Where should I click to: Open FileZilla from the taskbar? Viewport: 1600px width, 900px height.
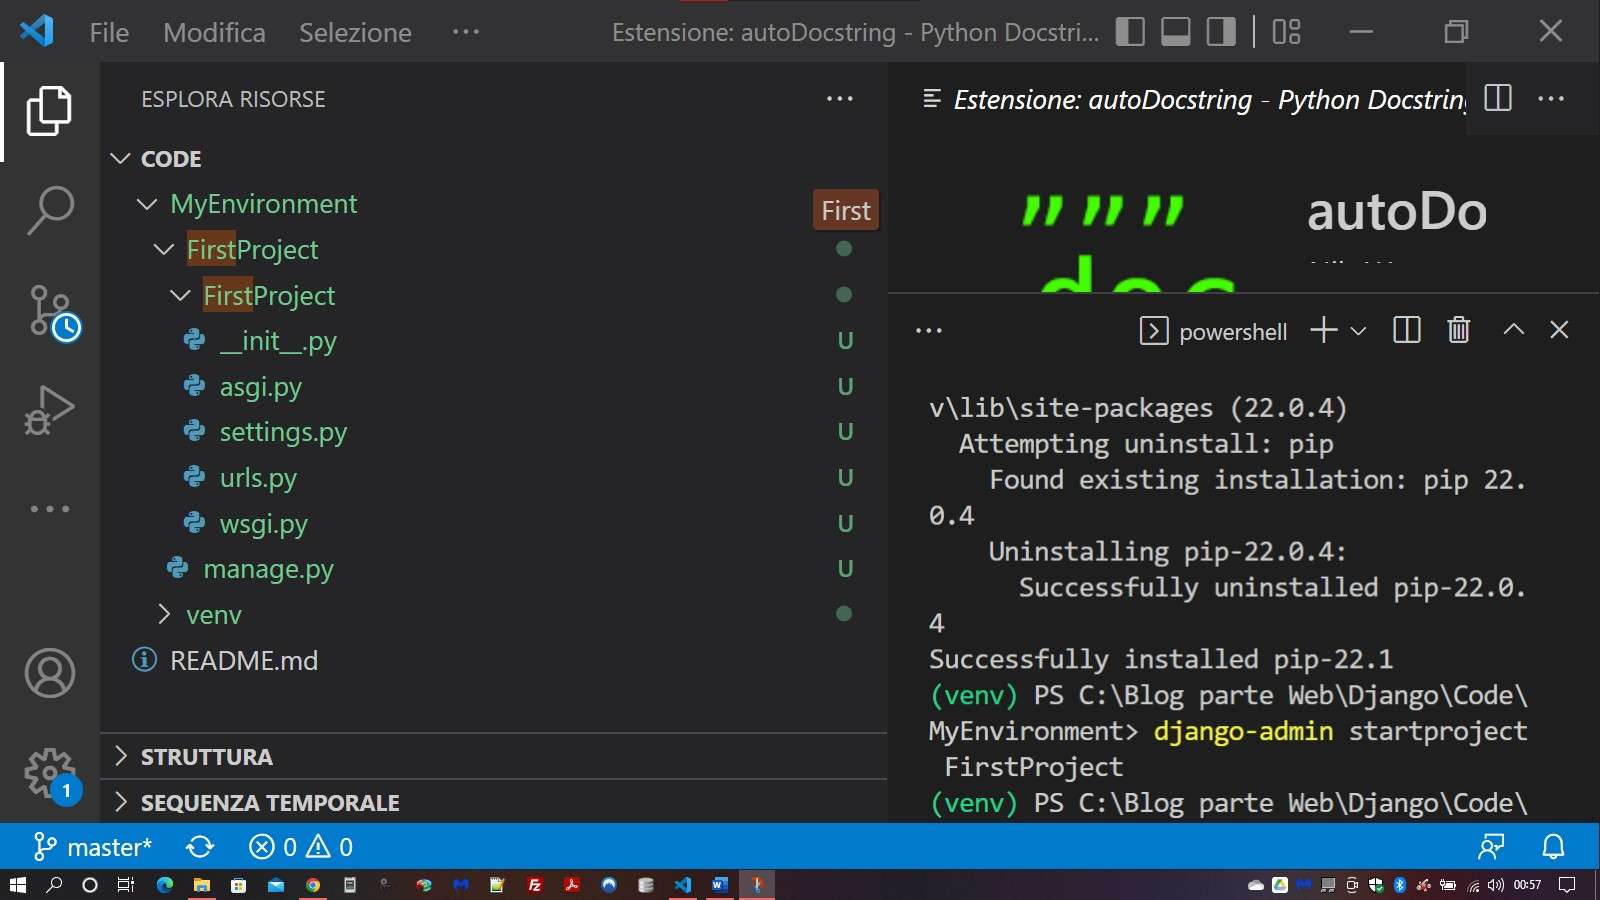click(x=535, y=884)
